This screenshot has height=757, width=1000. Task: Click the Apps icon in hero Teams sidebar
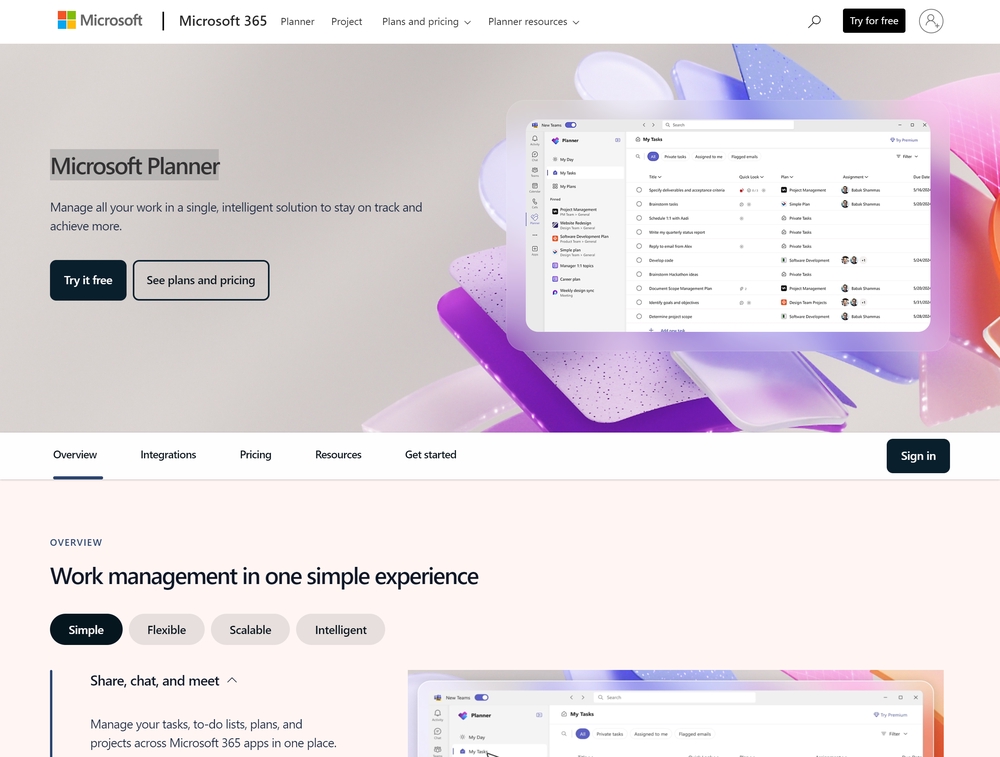click(x=535, y=249)
